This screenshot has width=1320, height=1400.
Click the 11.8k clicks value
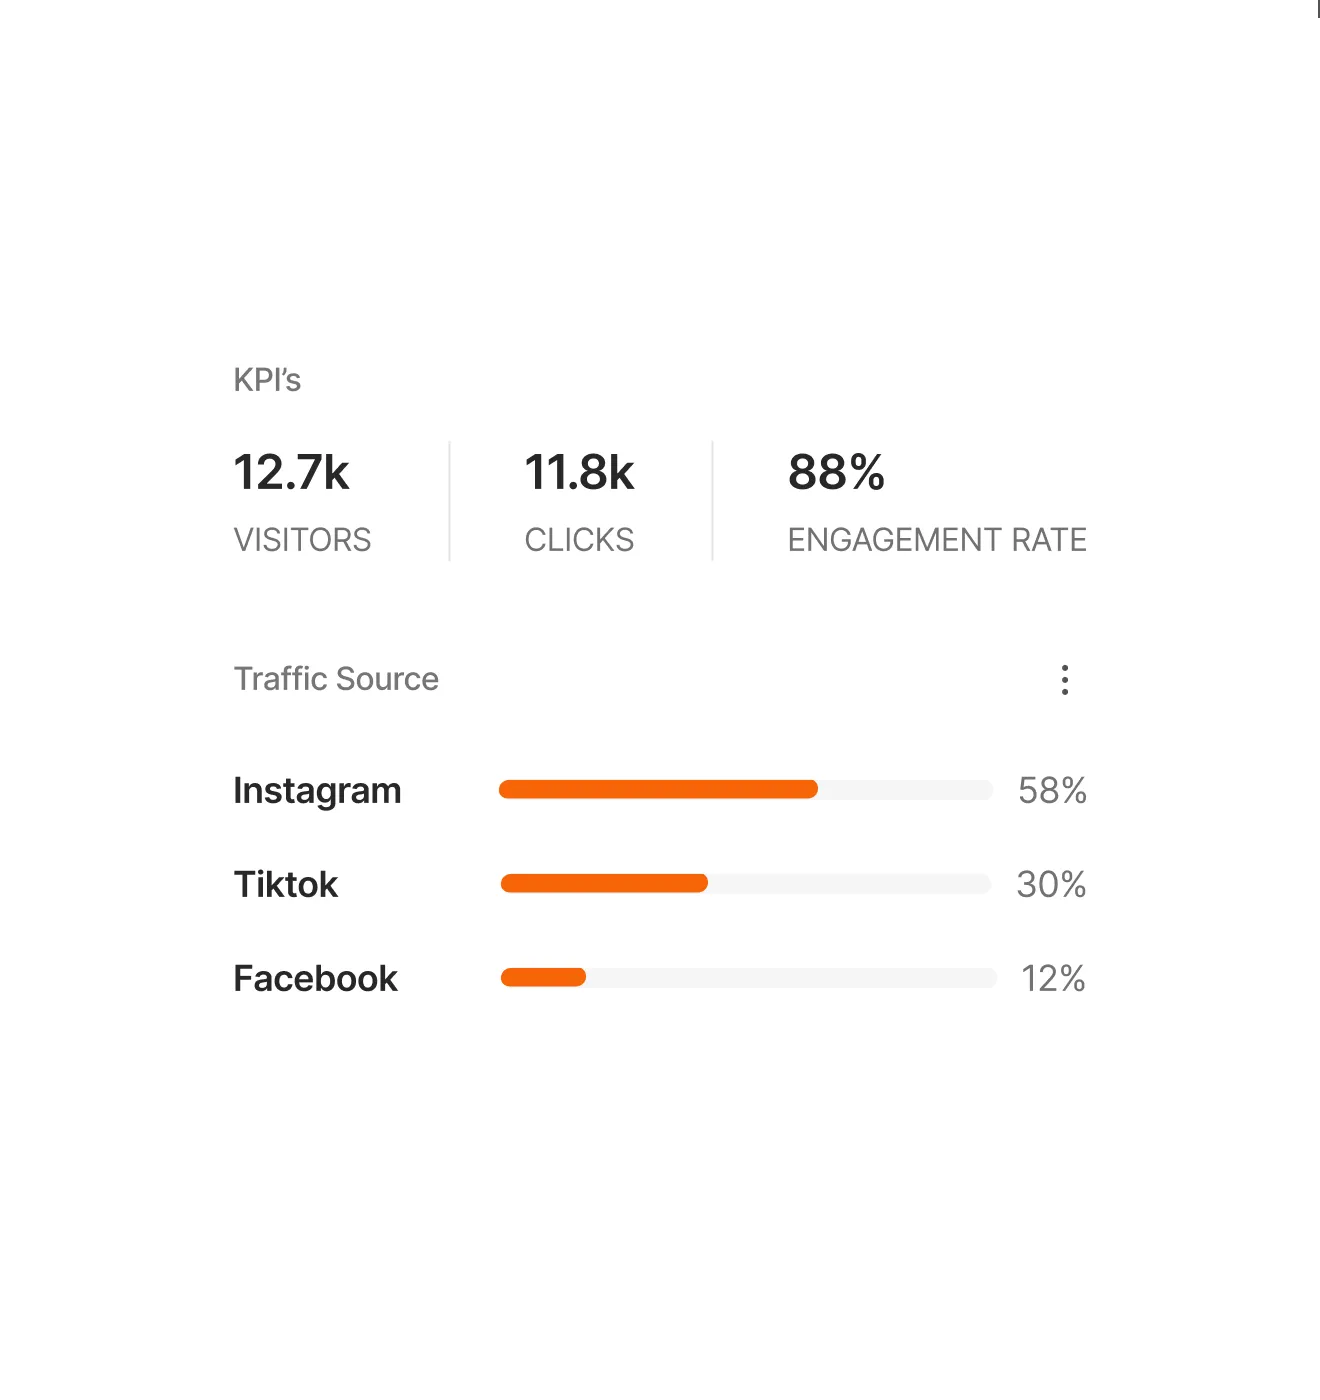point(579,472)
